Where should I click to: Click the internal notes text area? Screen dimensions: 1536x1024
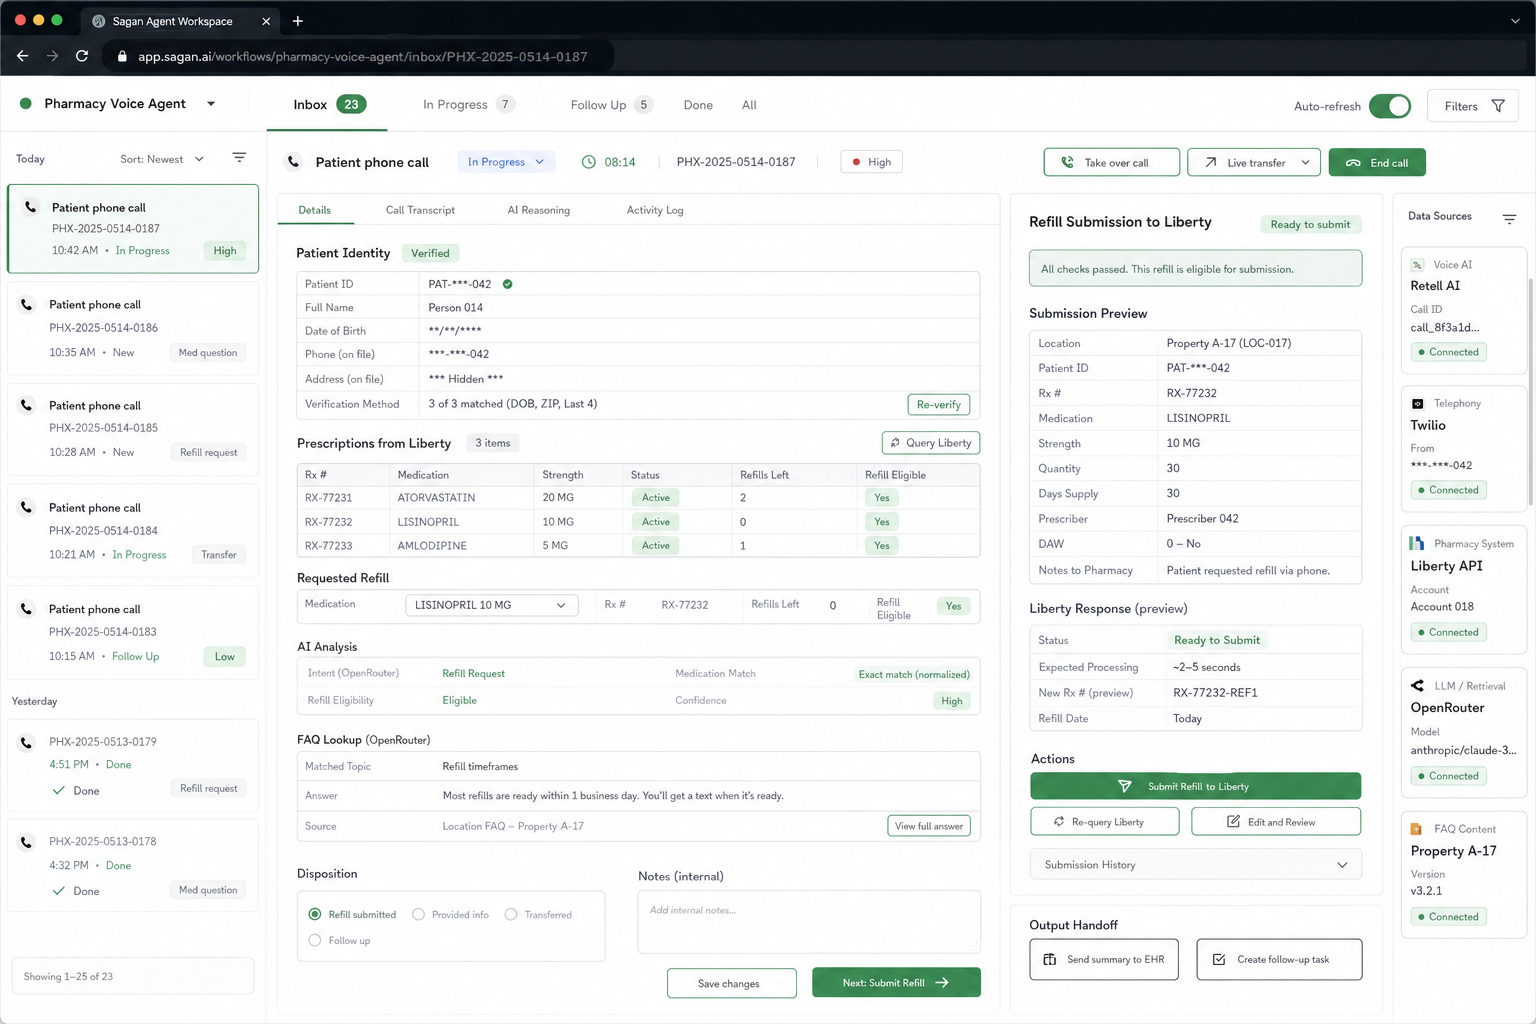808,922
